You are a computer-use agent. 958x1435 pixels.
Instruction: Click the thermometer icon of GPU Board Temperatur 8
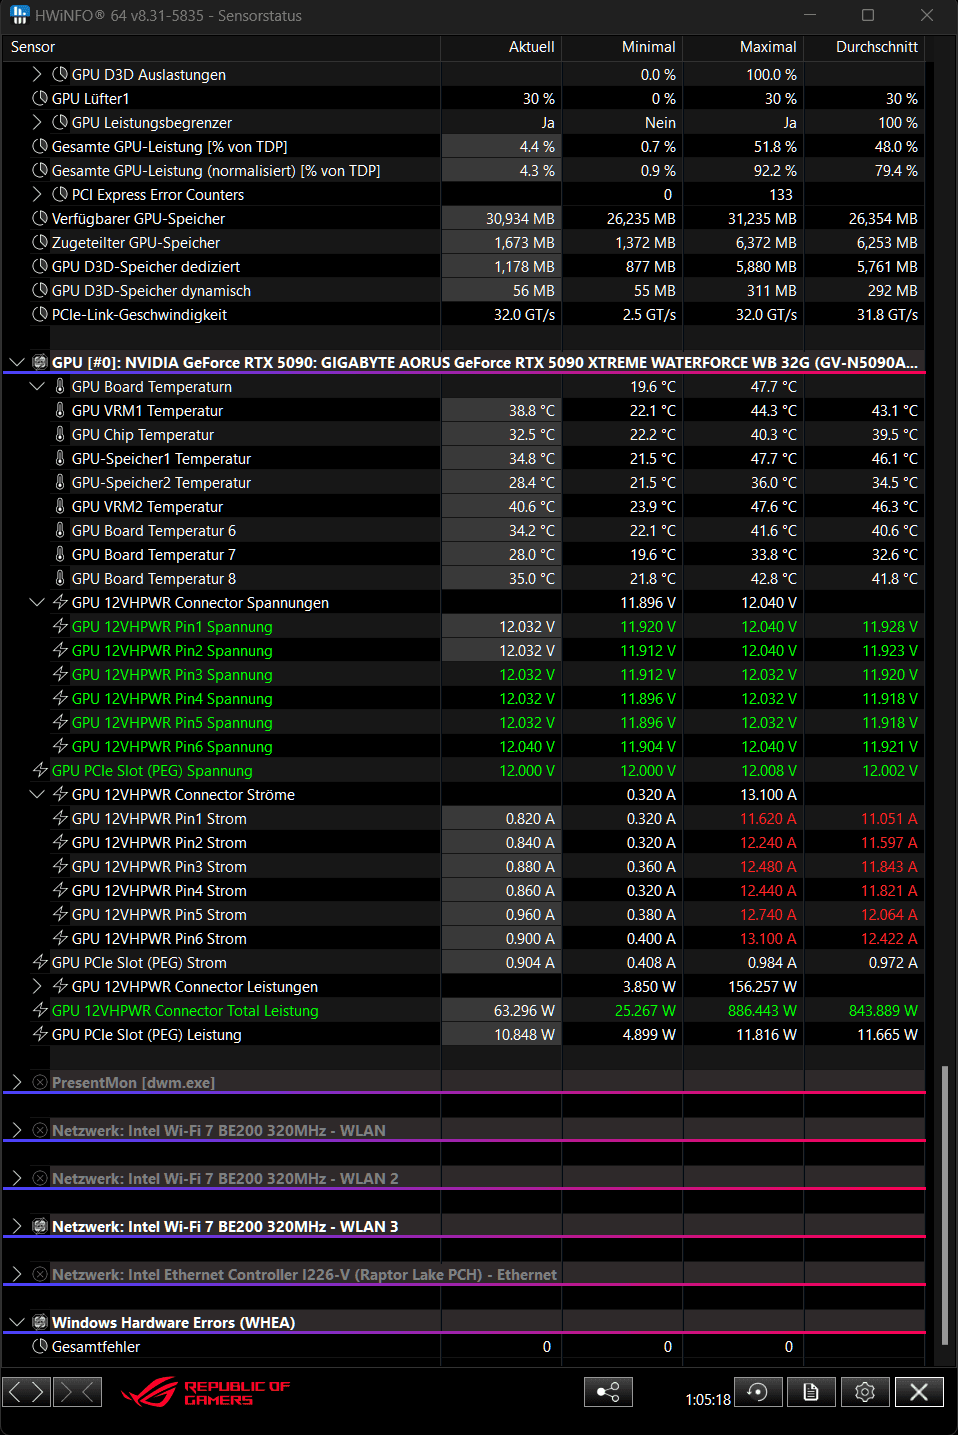60,579
